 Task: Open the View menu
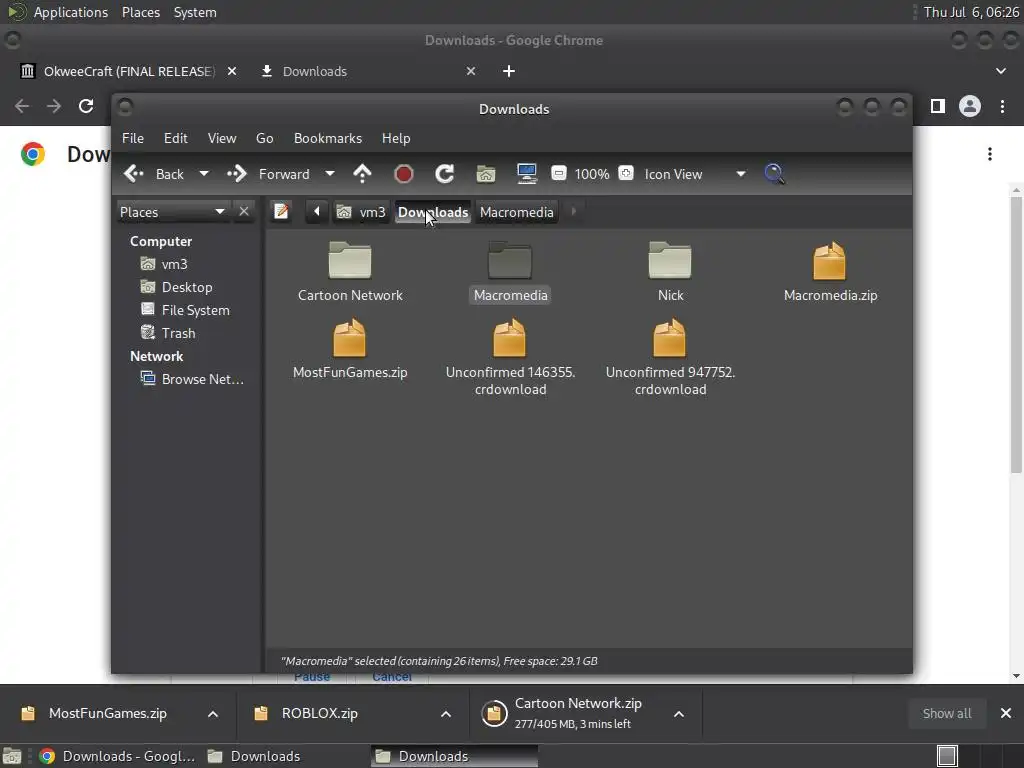[222, 138]
